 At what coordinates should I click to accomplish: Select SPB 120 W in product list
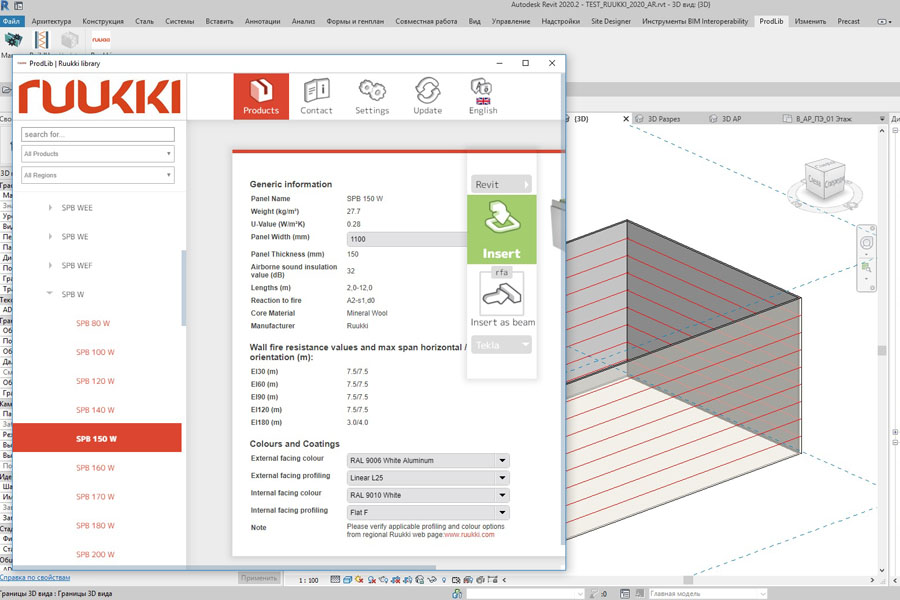click(x=95, y=381)
